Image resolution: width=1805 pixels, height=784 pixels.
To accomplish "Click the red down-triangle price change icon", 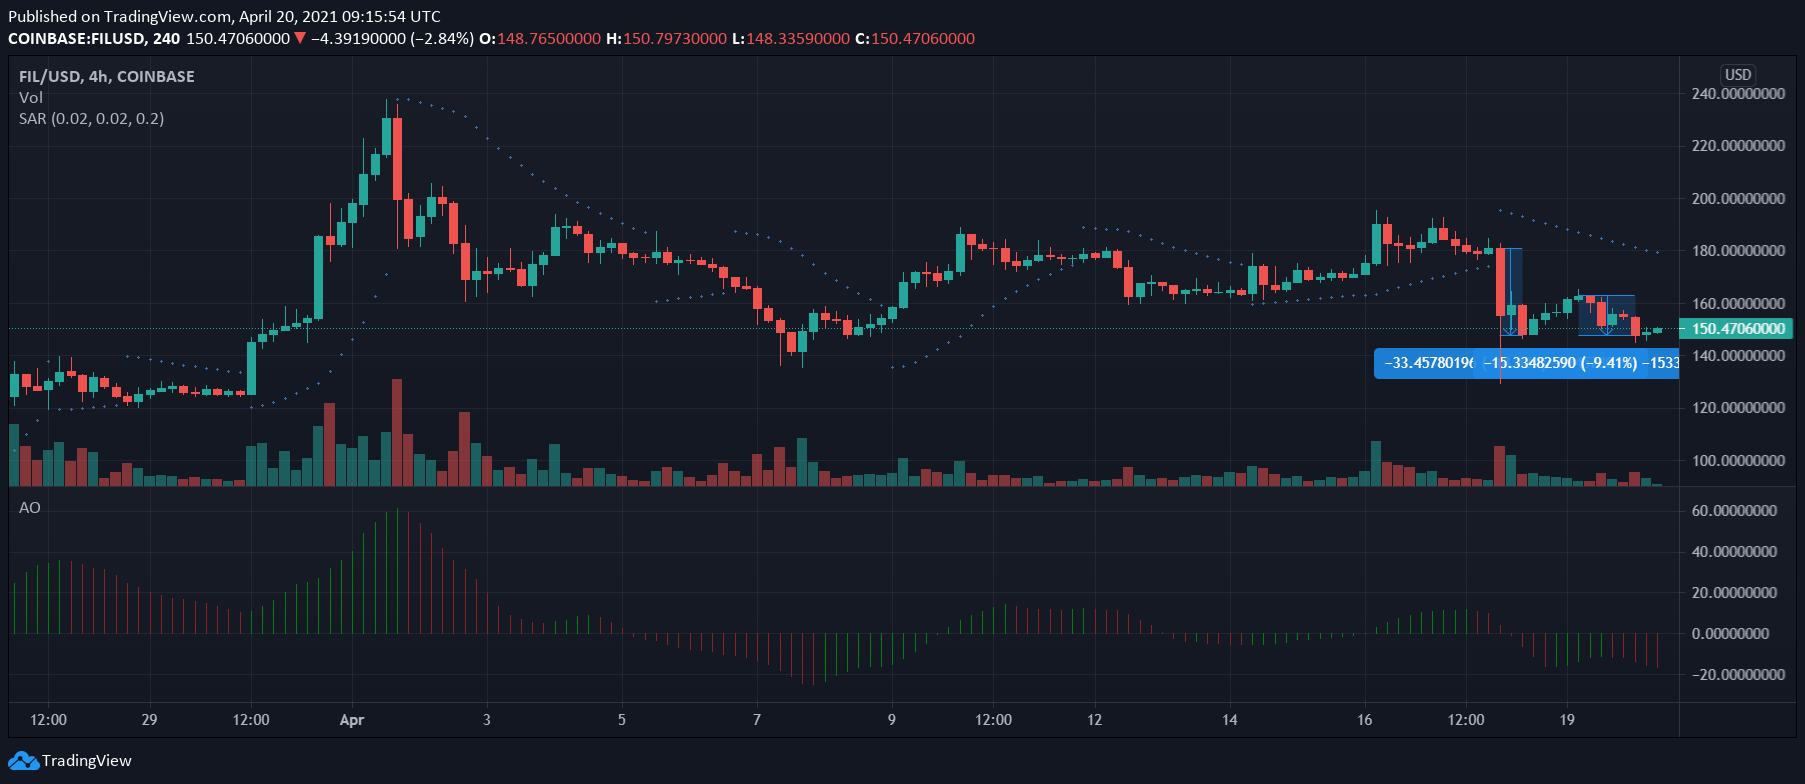I will tap(300, 38).
